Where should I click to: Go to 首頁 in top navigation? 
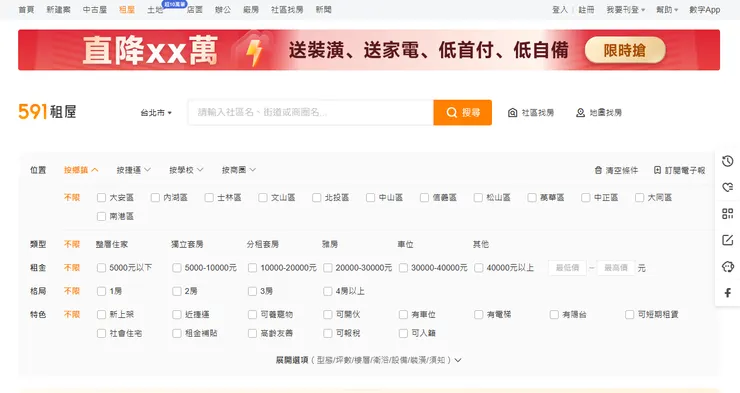tap(26, 9)
